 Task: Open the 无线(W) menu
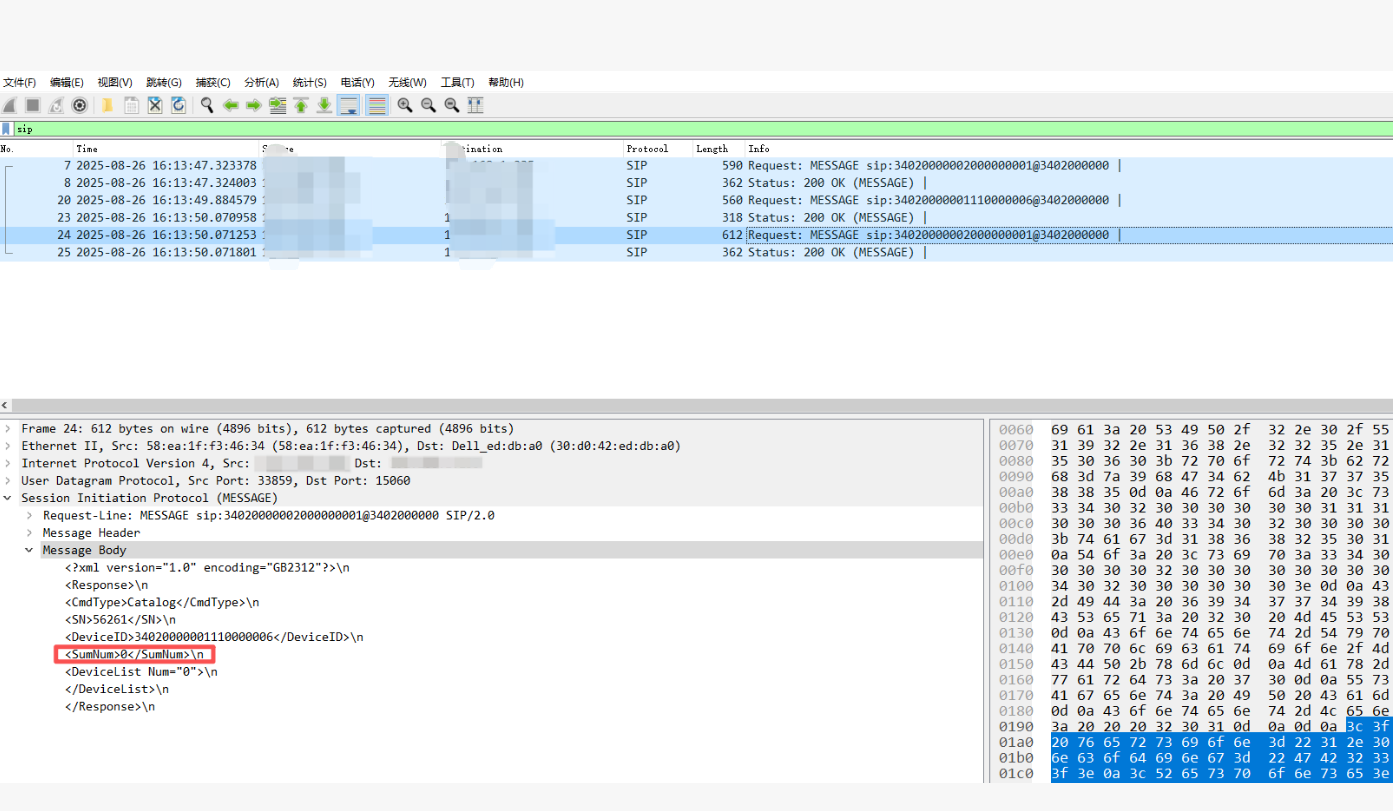[408, 82]
